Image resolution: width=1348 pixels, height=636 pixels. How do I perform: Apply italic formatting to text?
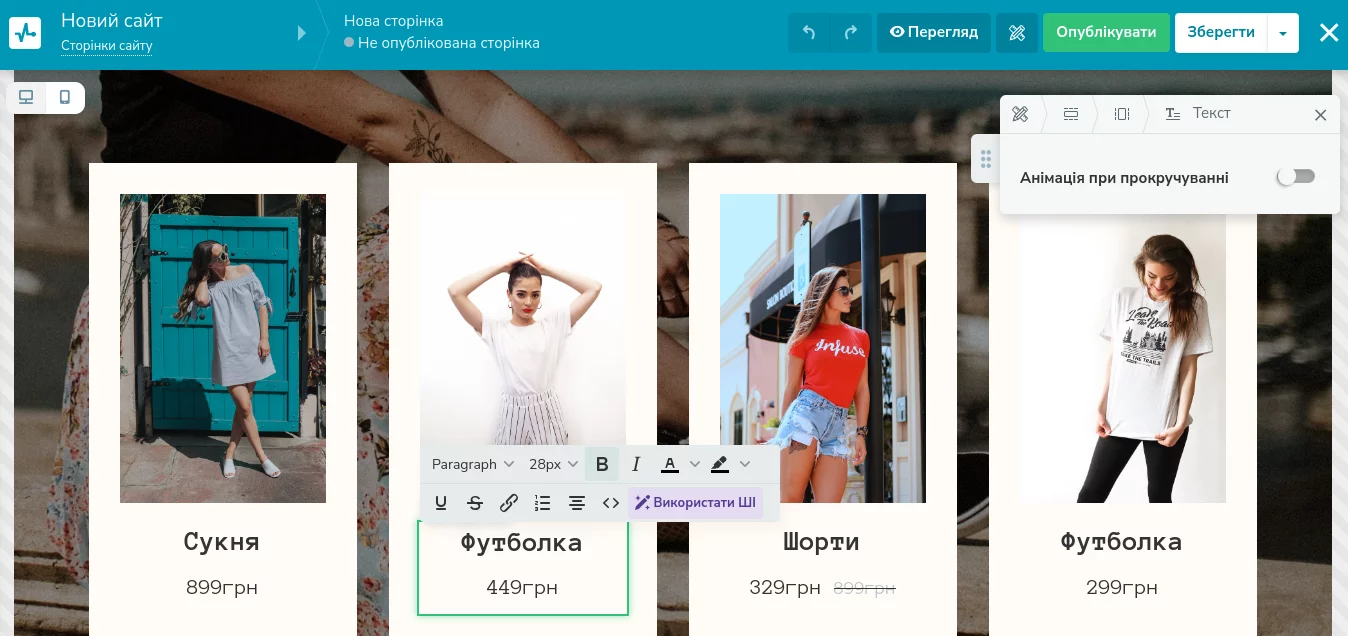(x=635, y=464)
